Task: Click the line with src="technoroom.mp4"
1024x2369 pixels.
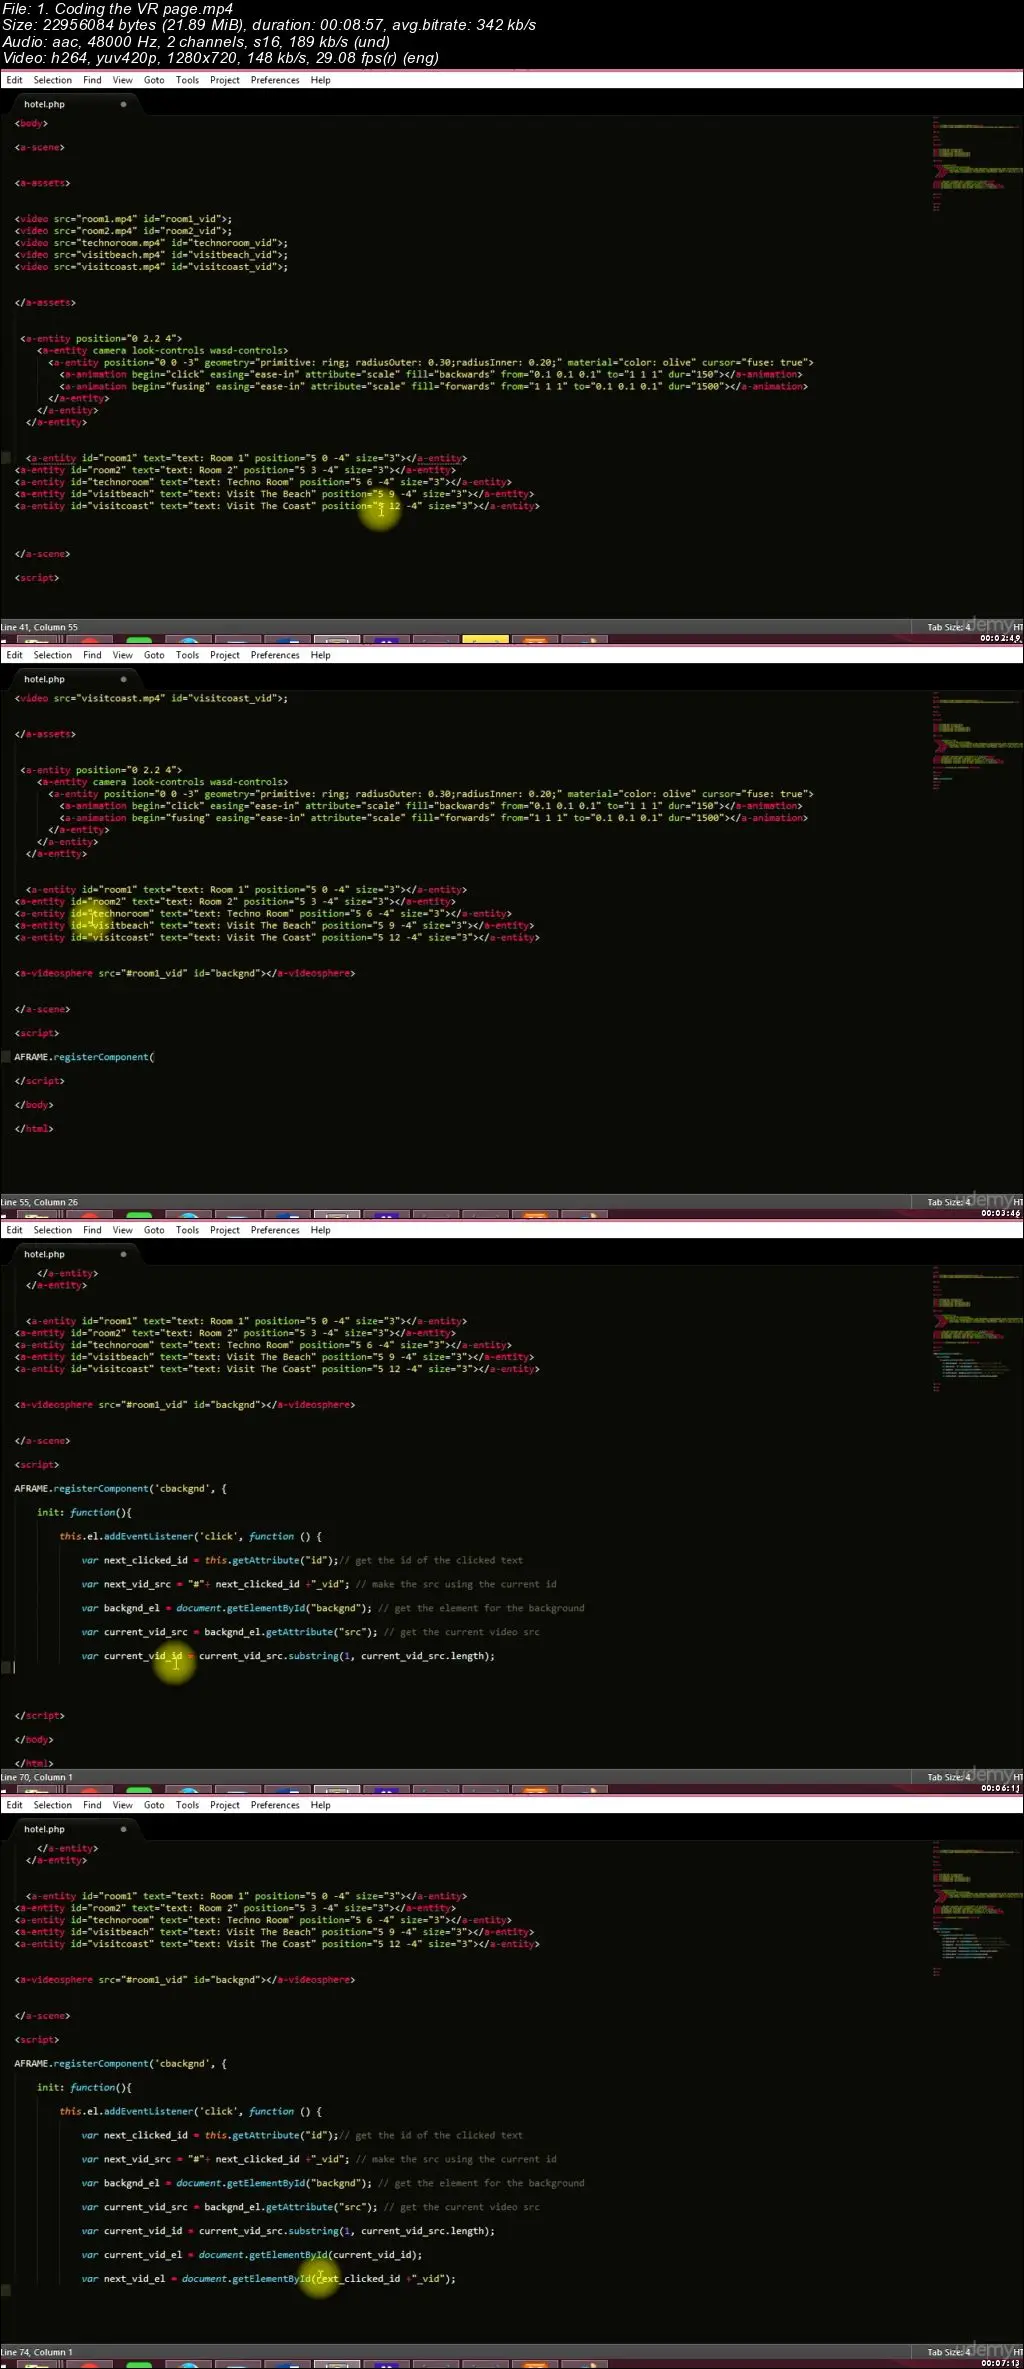Action: click(x=151, y=243)
